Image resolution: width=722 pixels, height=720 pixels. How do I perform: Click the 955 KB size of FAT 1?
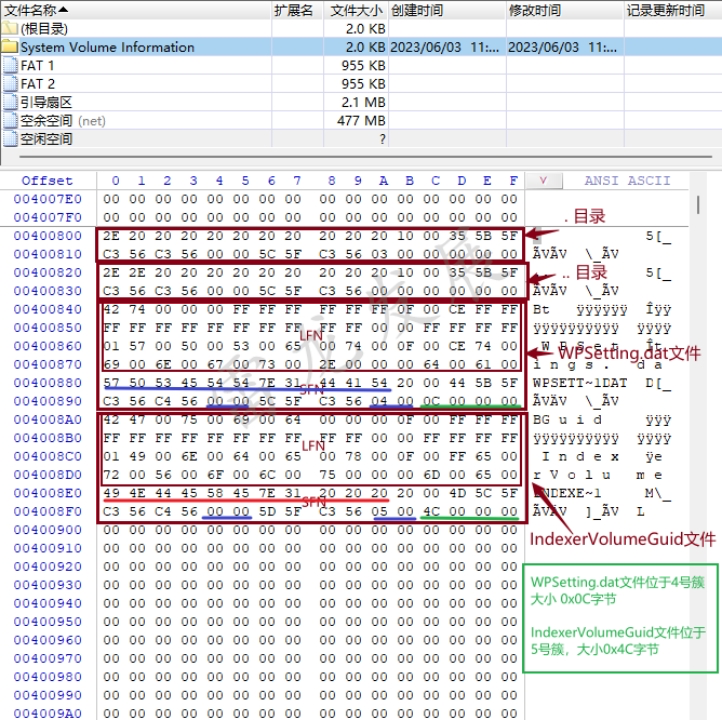(363, 65)
